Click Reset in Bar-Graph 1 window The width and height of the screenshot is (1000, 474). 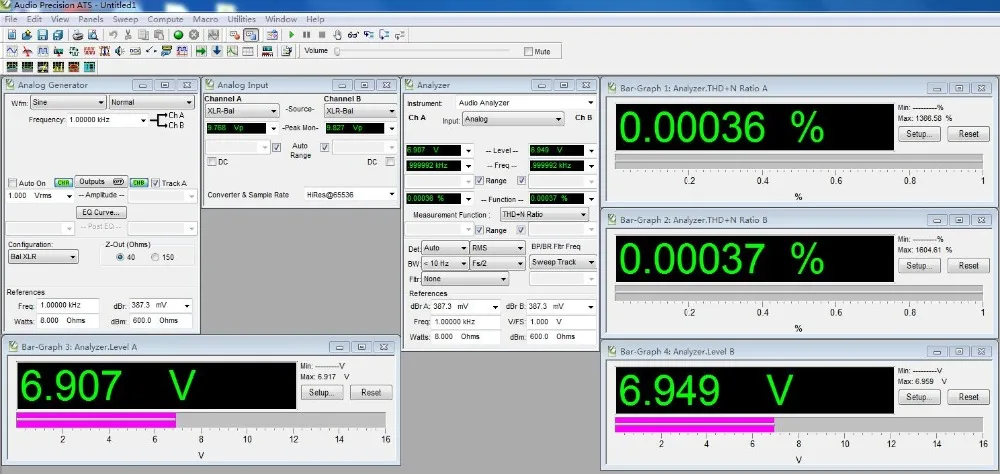[x=968, y=134]
